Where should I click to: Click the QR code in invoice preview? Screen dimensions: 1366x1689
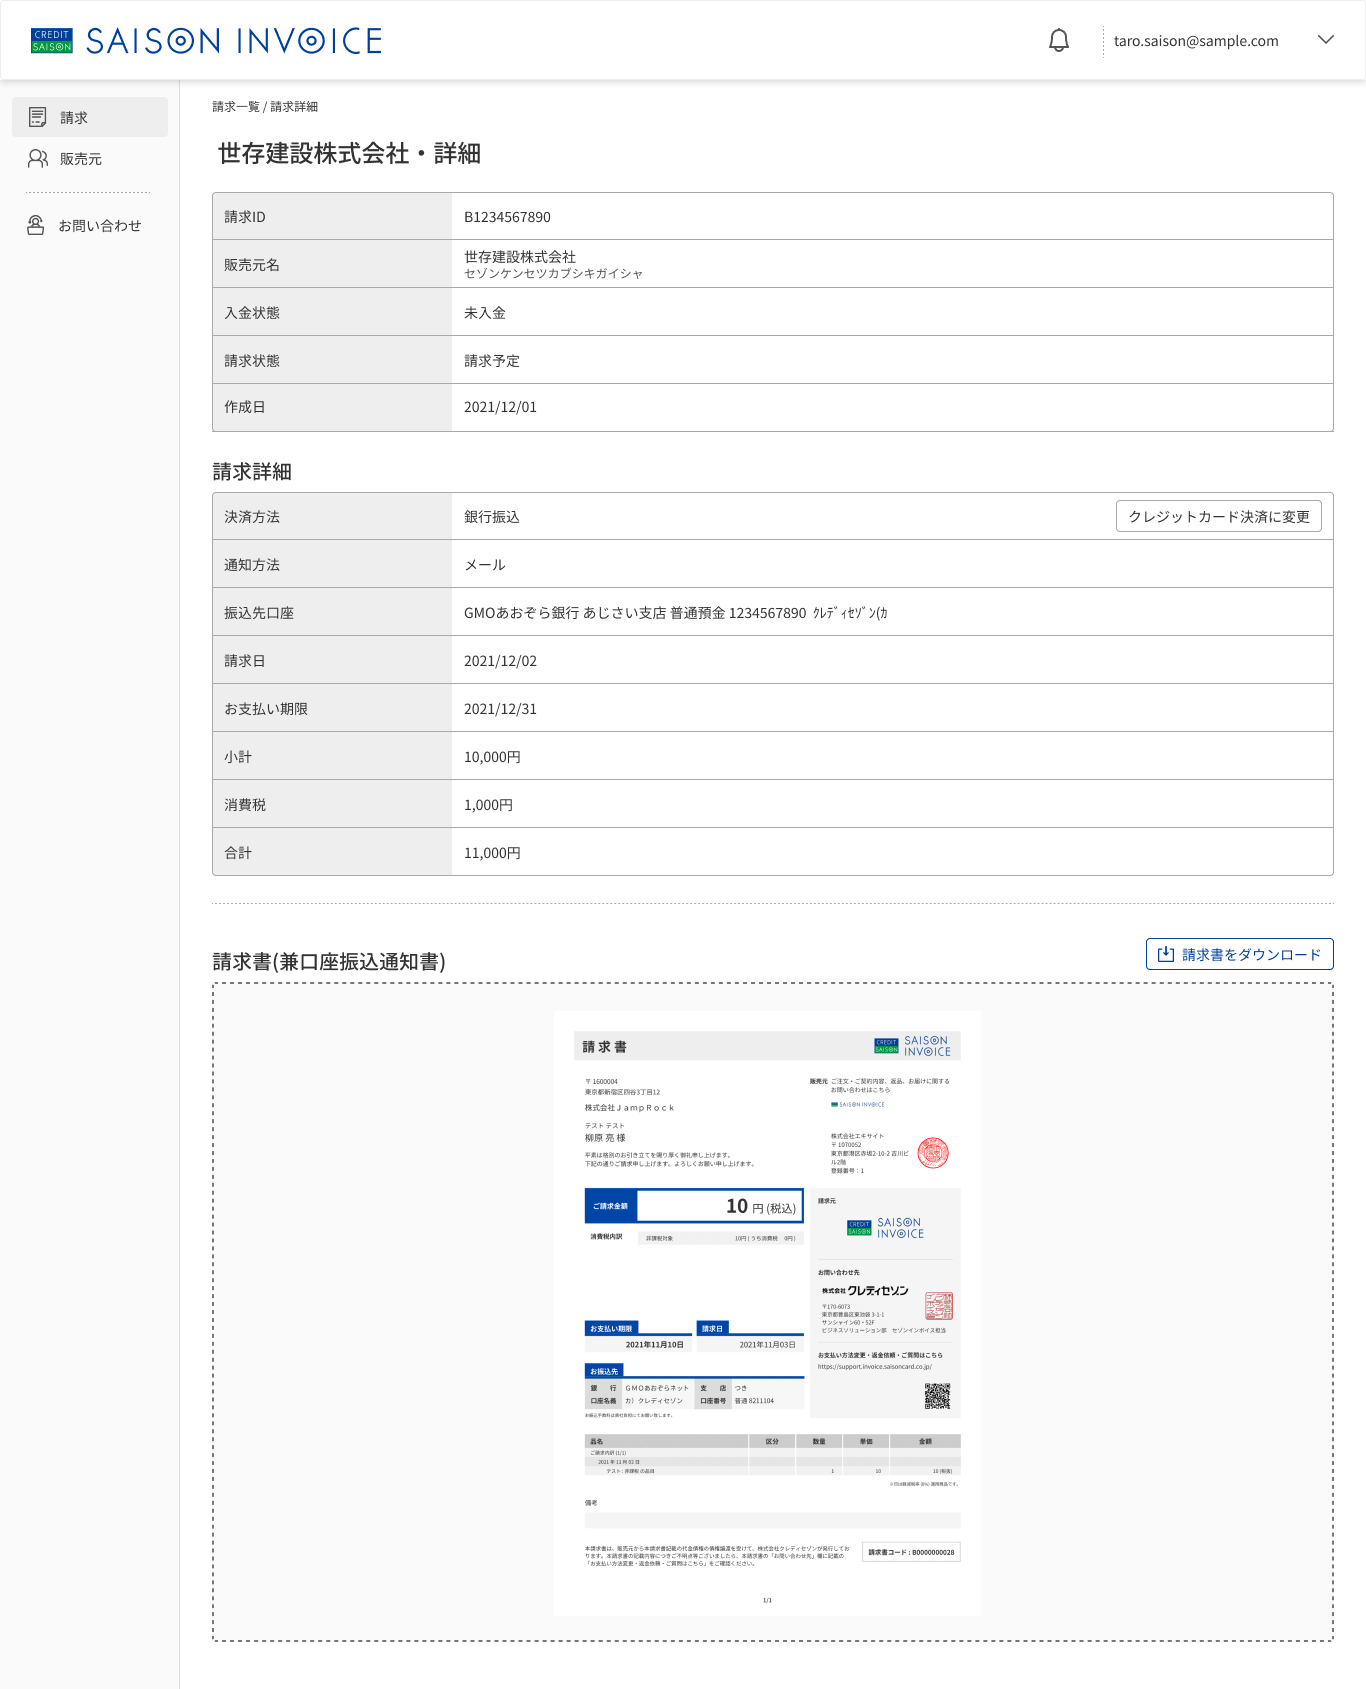click(937, 1396)
